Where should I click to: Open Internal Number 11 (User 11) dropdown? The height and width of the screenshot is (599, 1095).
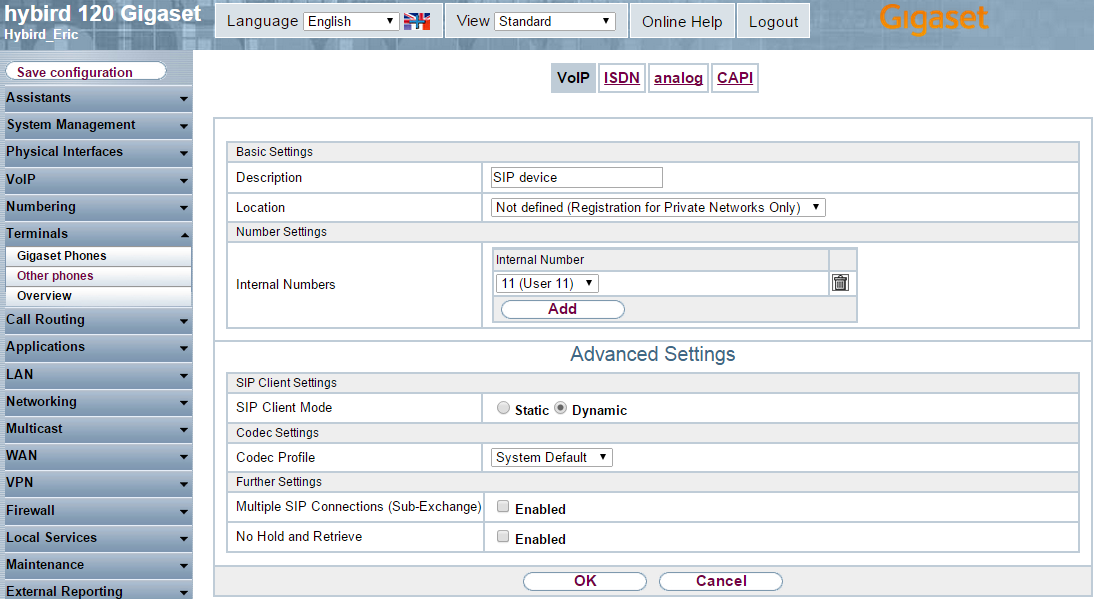[548, 283]
